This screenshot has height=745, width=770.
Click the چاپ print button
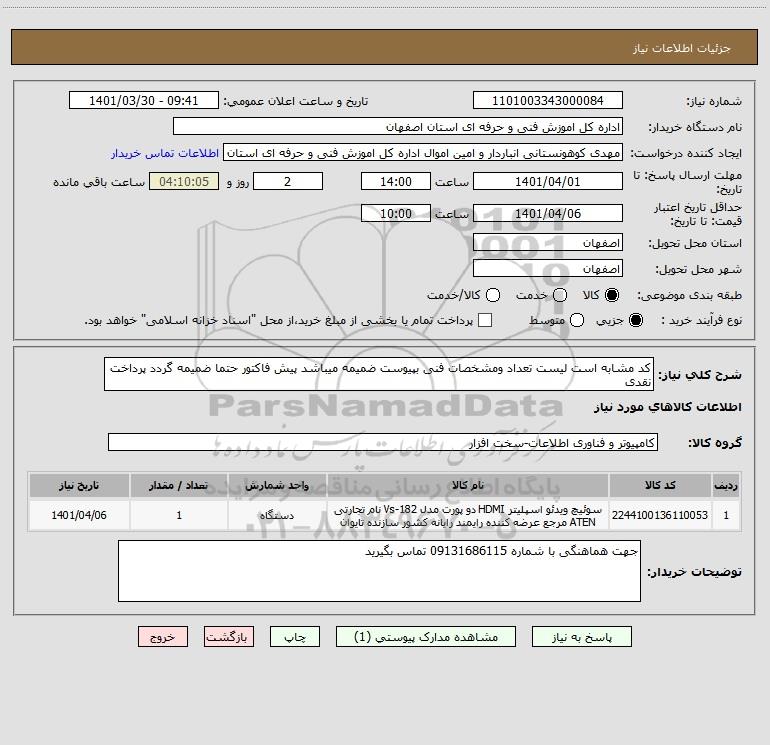pyautogui.click(x=295, y=637)
